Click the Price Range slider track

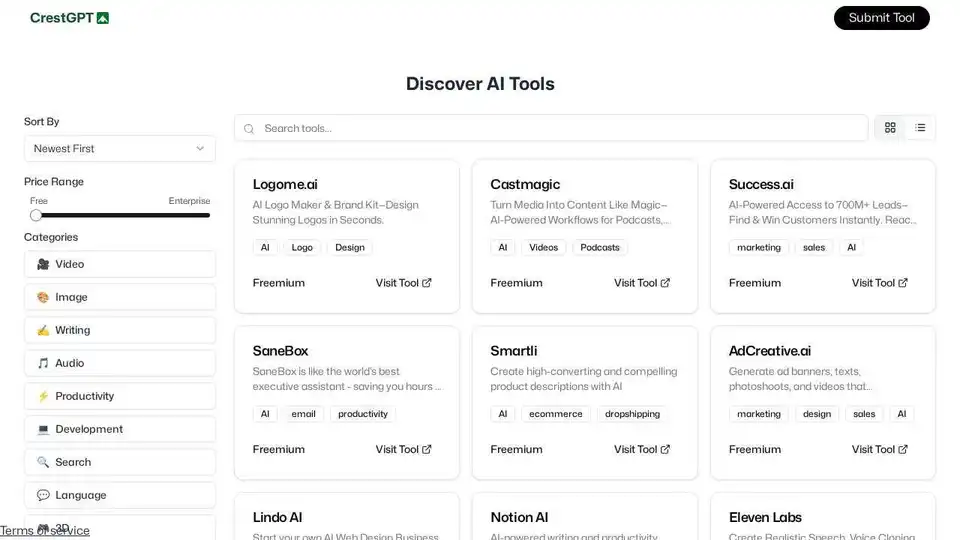pyautogui.click(x=120, y=216)
